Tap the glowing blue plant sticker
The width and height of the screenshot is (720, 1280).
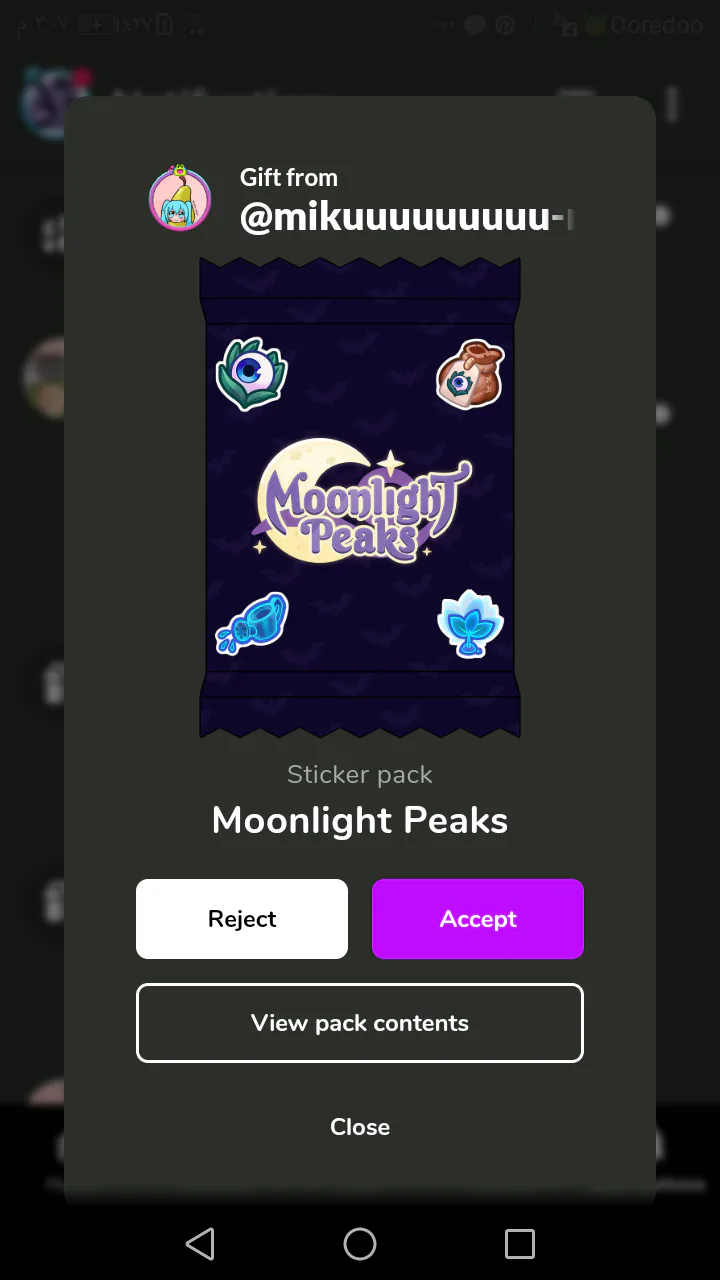[x=470, y=623]
